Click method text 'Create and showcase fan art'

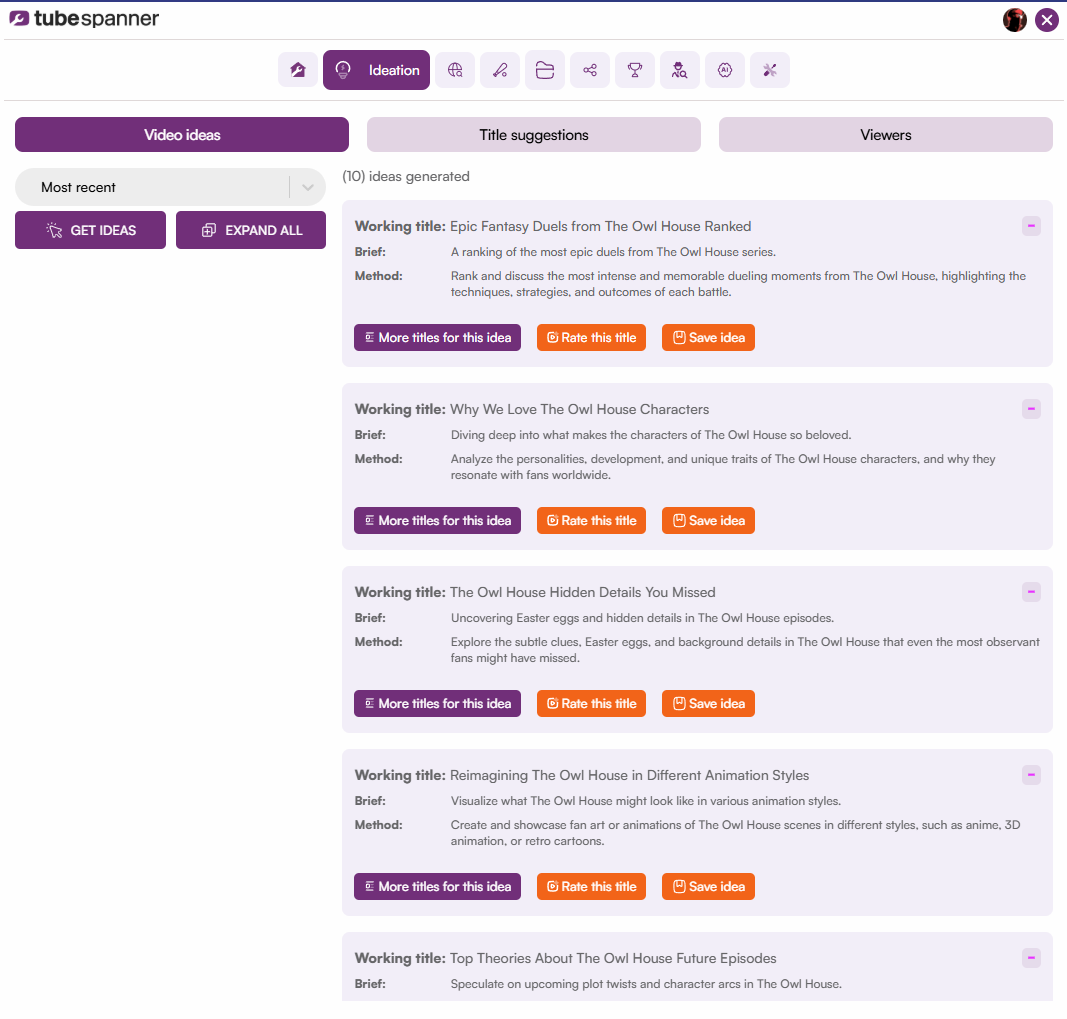[736, 833]
